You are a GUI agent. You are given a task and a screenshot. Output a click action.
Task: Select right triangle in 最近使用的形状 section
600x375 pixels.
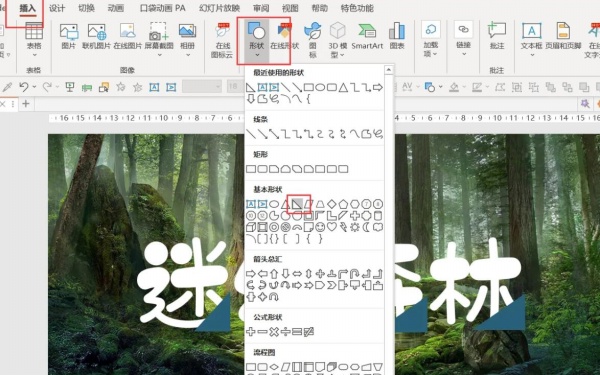click(250, 88)
